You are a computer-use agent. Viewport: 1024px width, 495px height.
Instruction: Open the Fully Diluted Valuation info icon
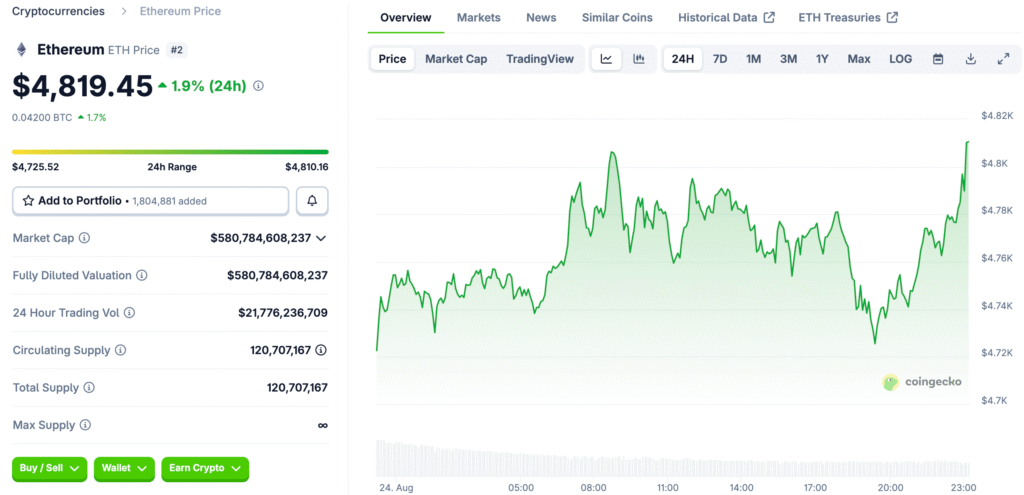(x=142, y=276)
